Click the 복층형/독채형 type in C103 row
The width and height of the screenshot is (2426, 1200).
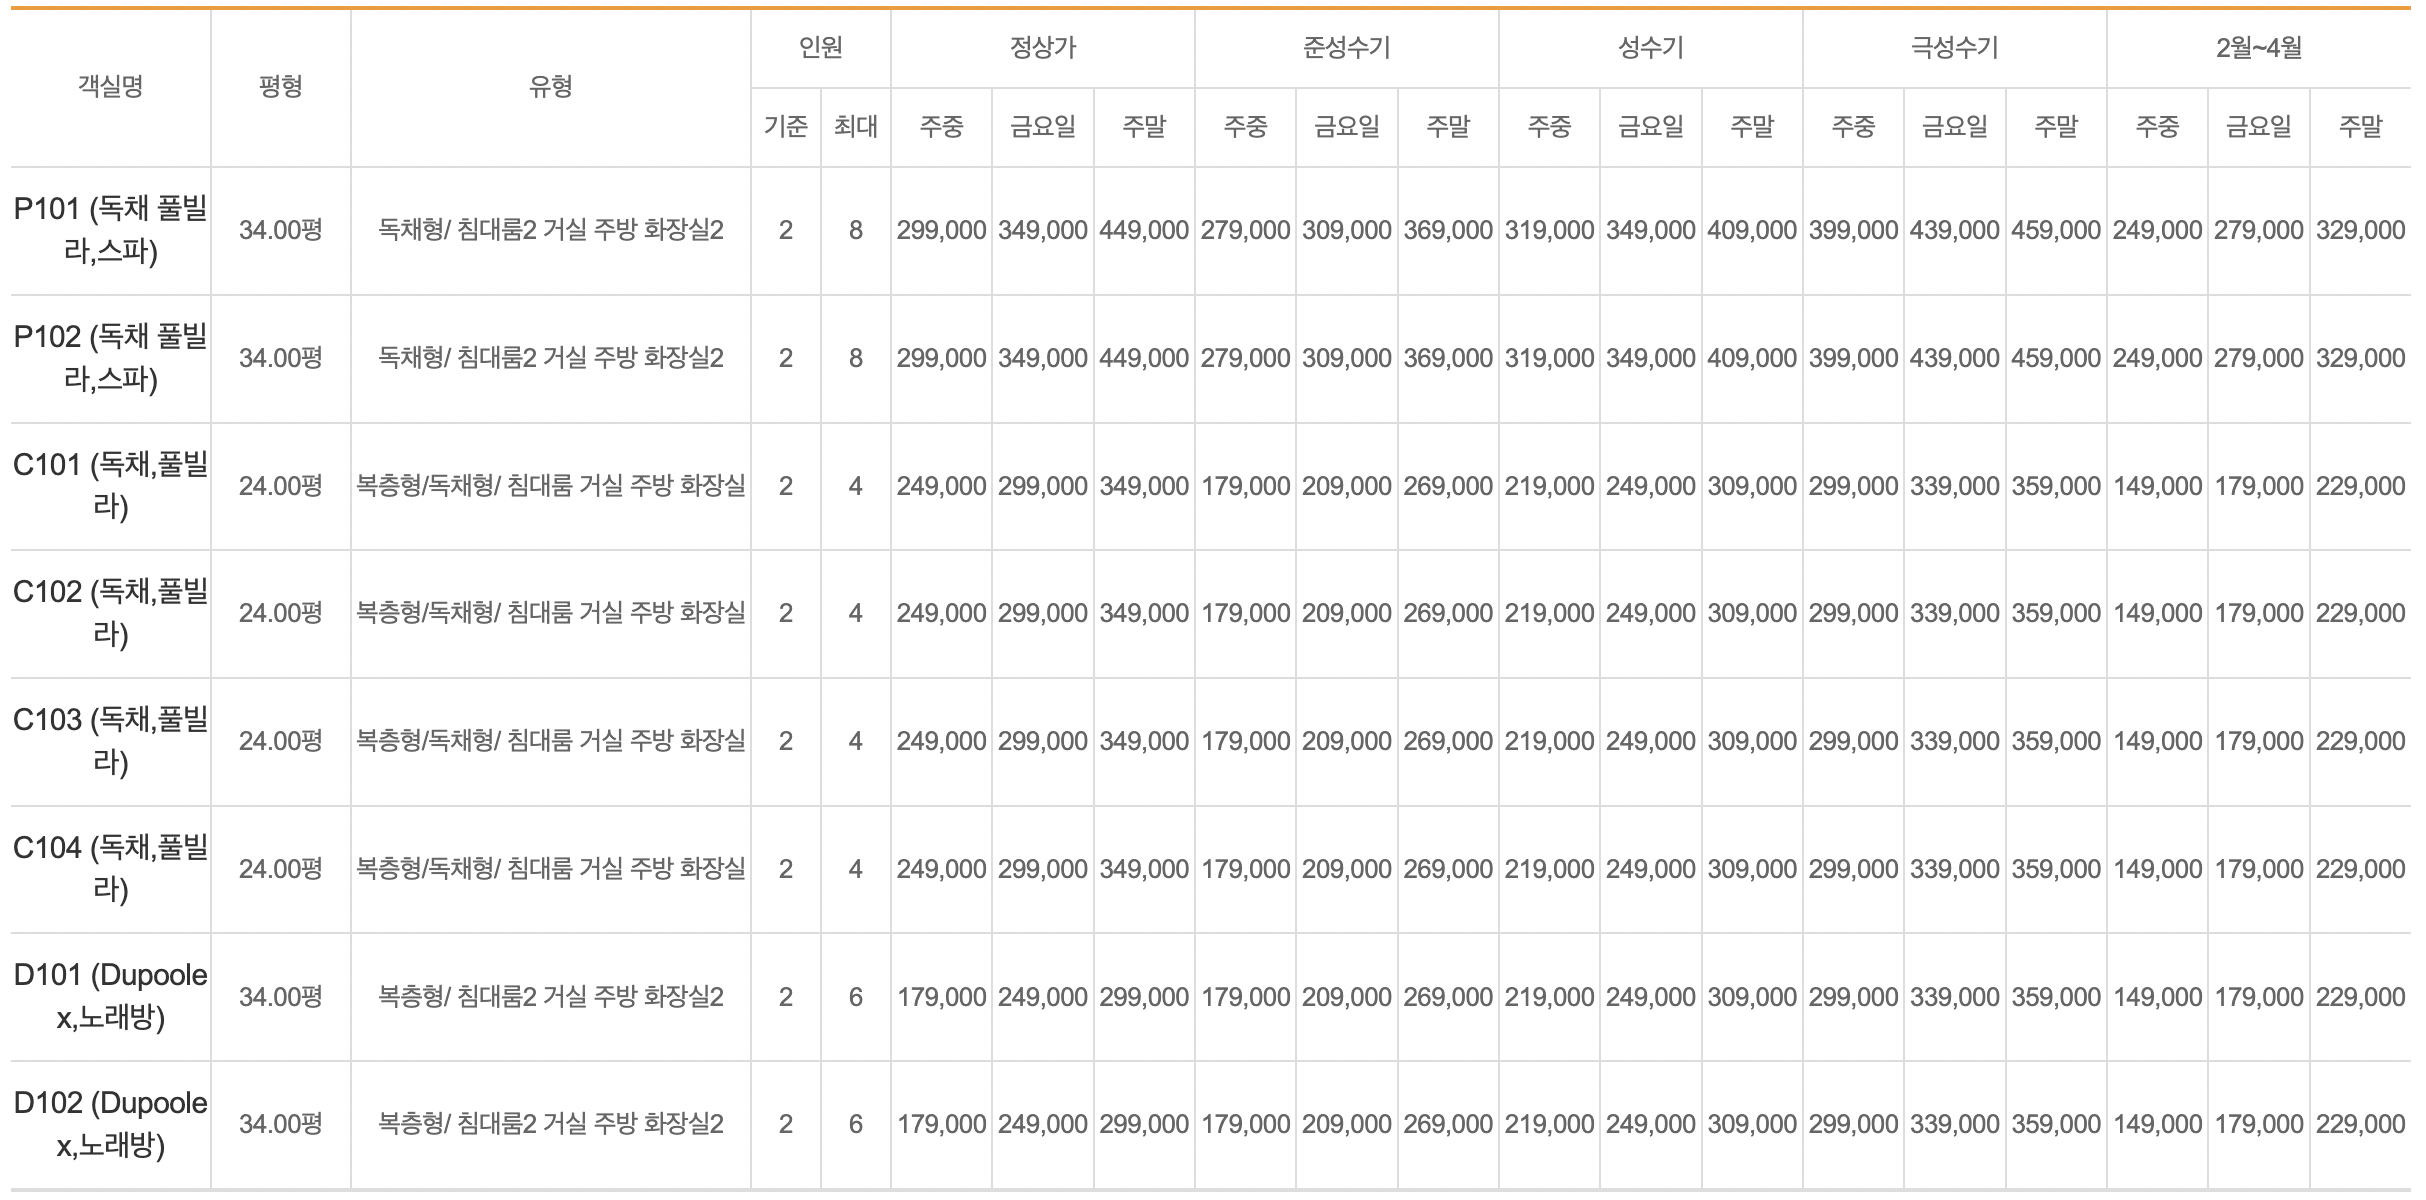(x=550, y=741)
